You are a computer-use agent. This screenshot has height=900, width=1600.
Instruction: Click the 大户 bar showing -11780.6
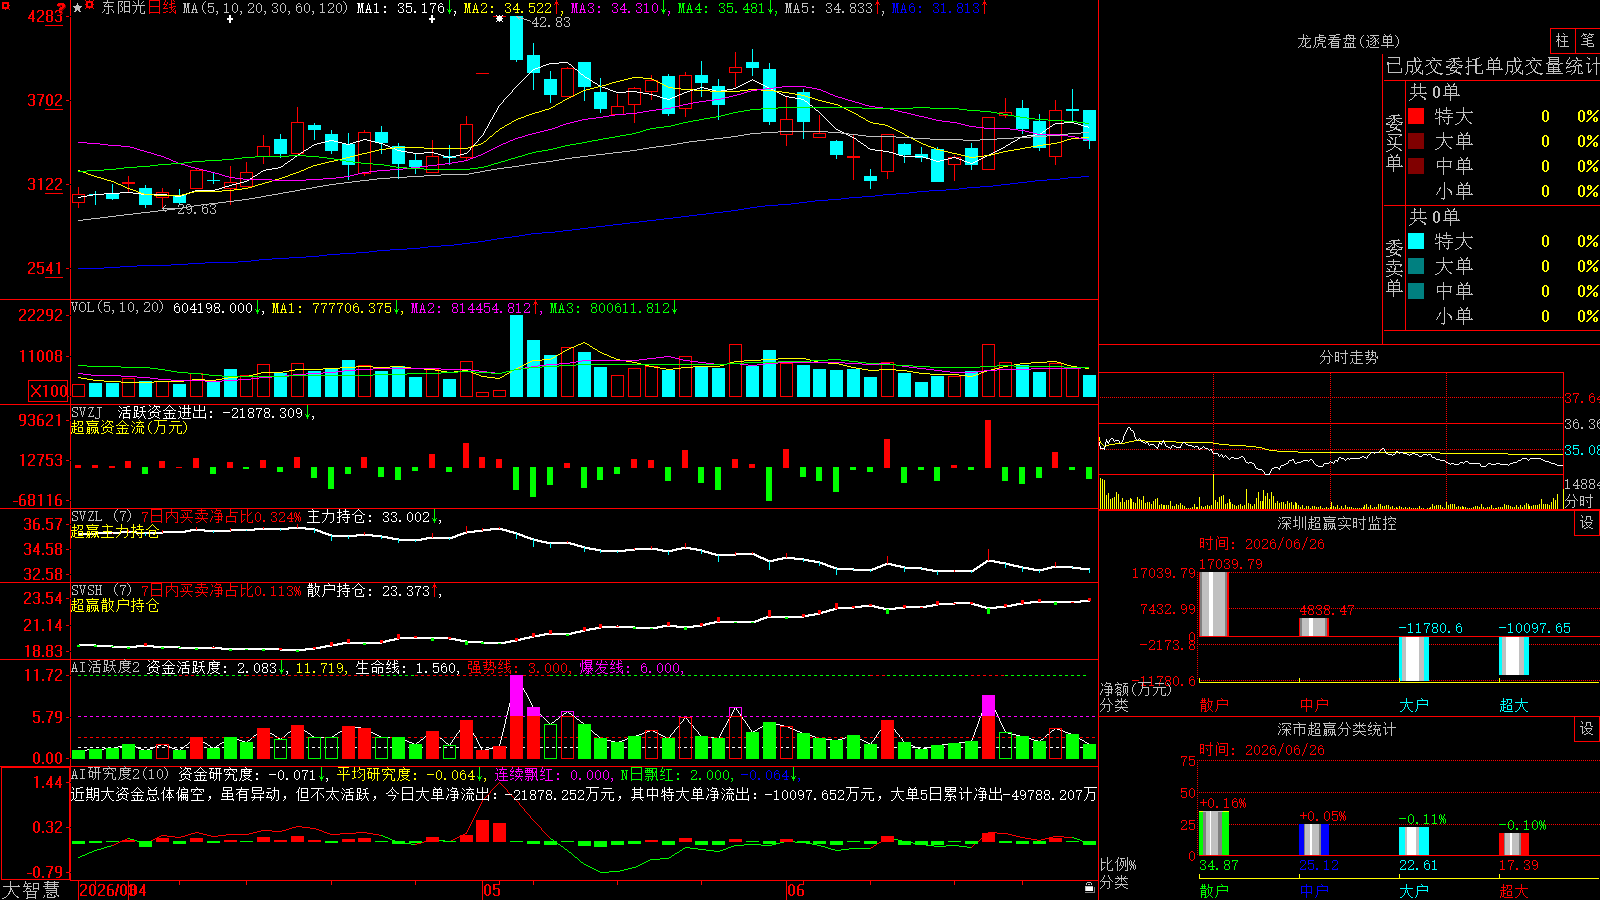click(x=1413, y=659)
